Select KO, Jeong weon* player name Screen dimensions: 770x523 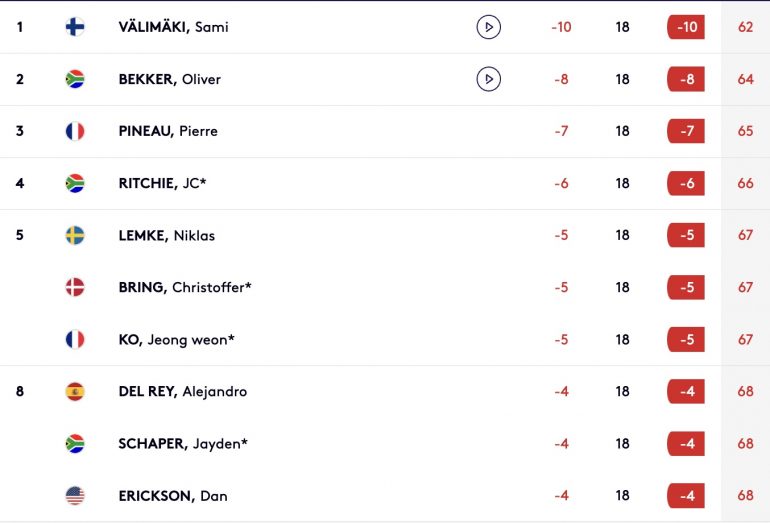[x=177, y=339]
